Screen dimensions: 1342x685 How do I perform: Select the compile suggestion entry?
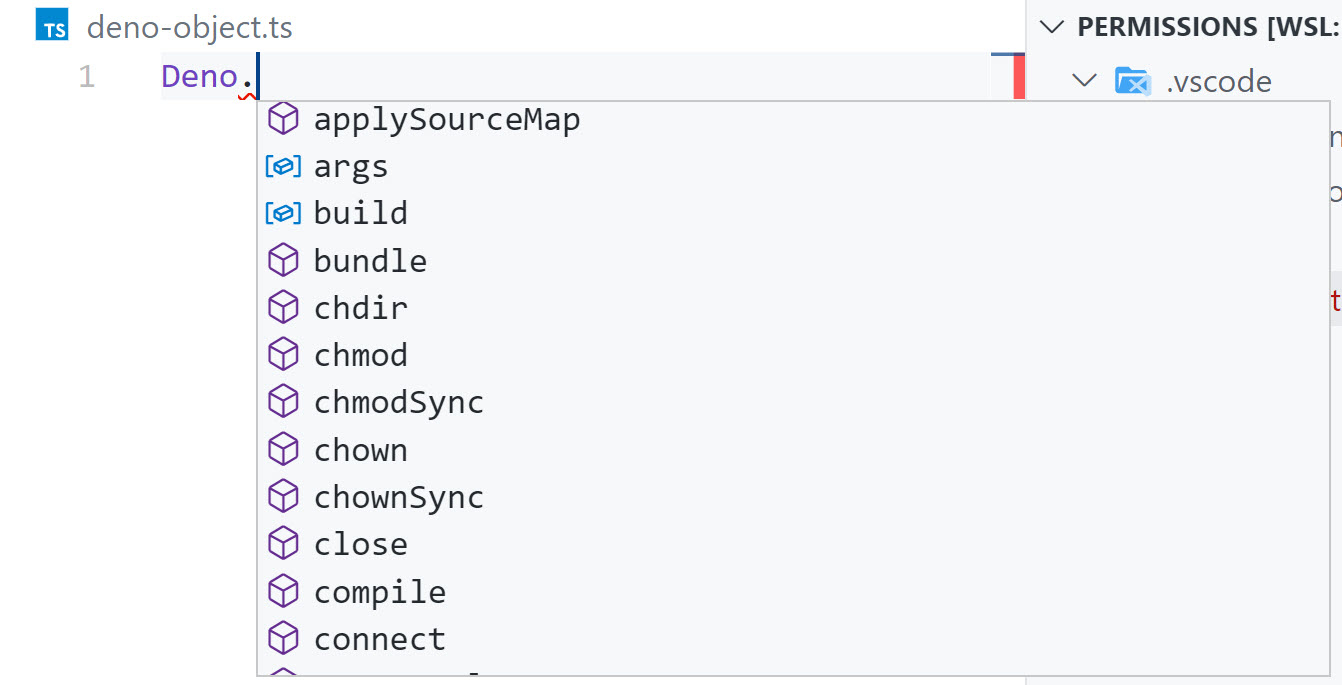pos(380,592)
